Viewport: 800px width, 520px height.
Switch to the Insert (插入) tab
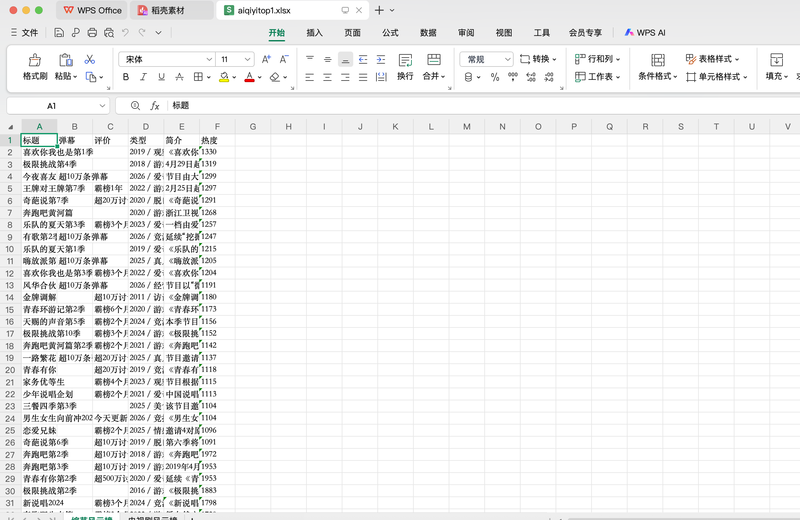click(x=314, y=33)
